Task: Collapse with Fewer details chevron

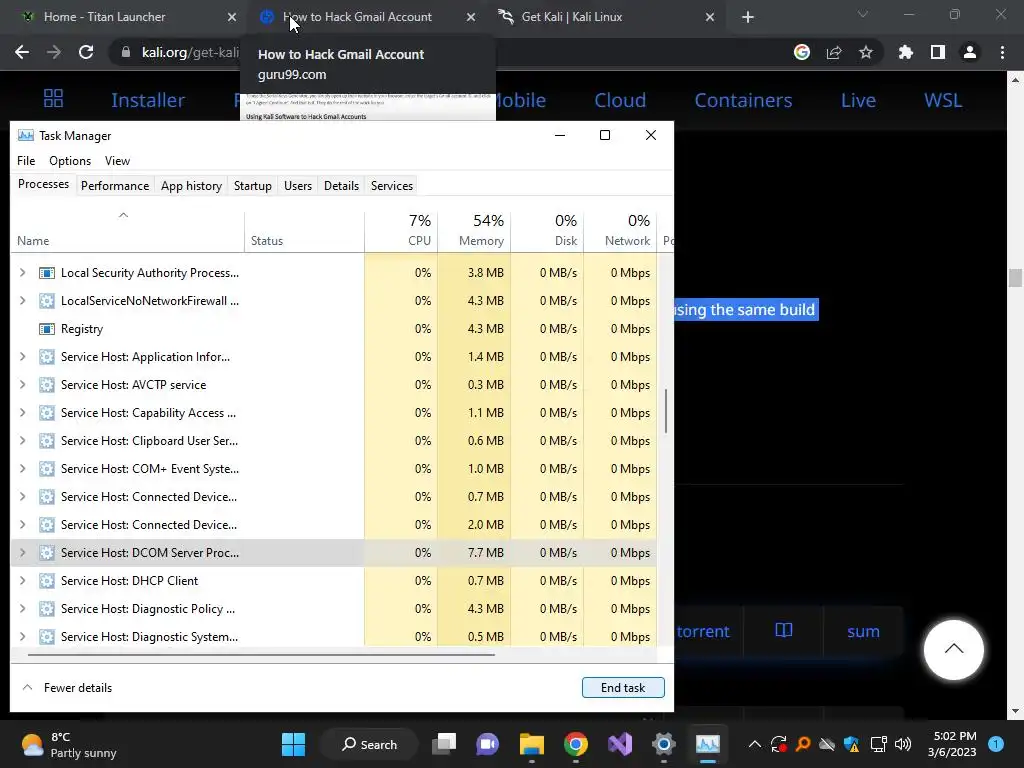Action: click(27, 687)
